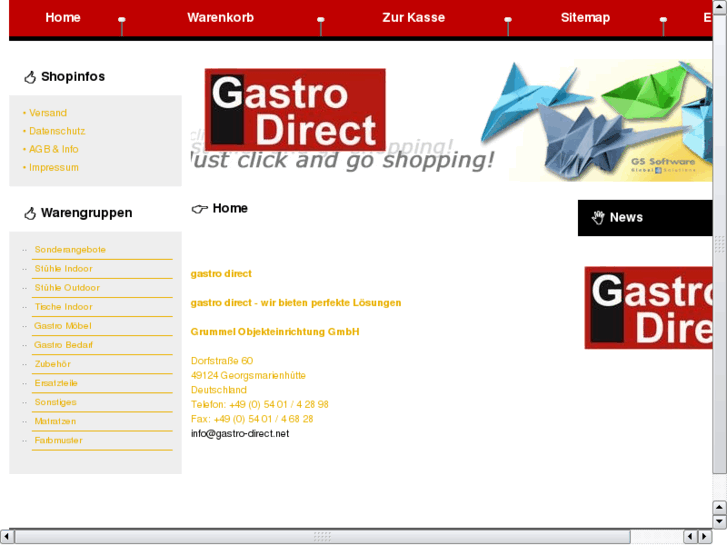This screenshot has width=727, height=545.
Task: Open the Farbmuster category
Action: (58, 440)
